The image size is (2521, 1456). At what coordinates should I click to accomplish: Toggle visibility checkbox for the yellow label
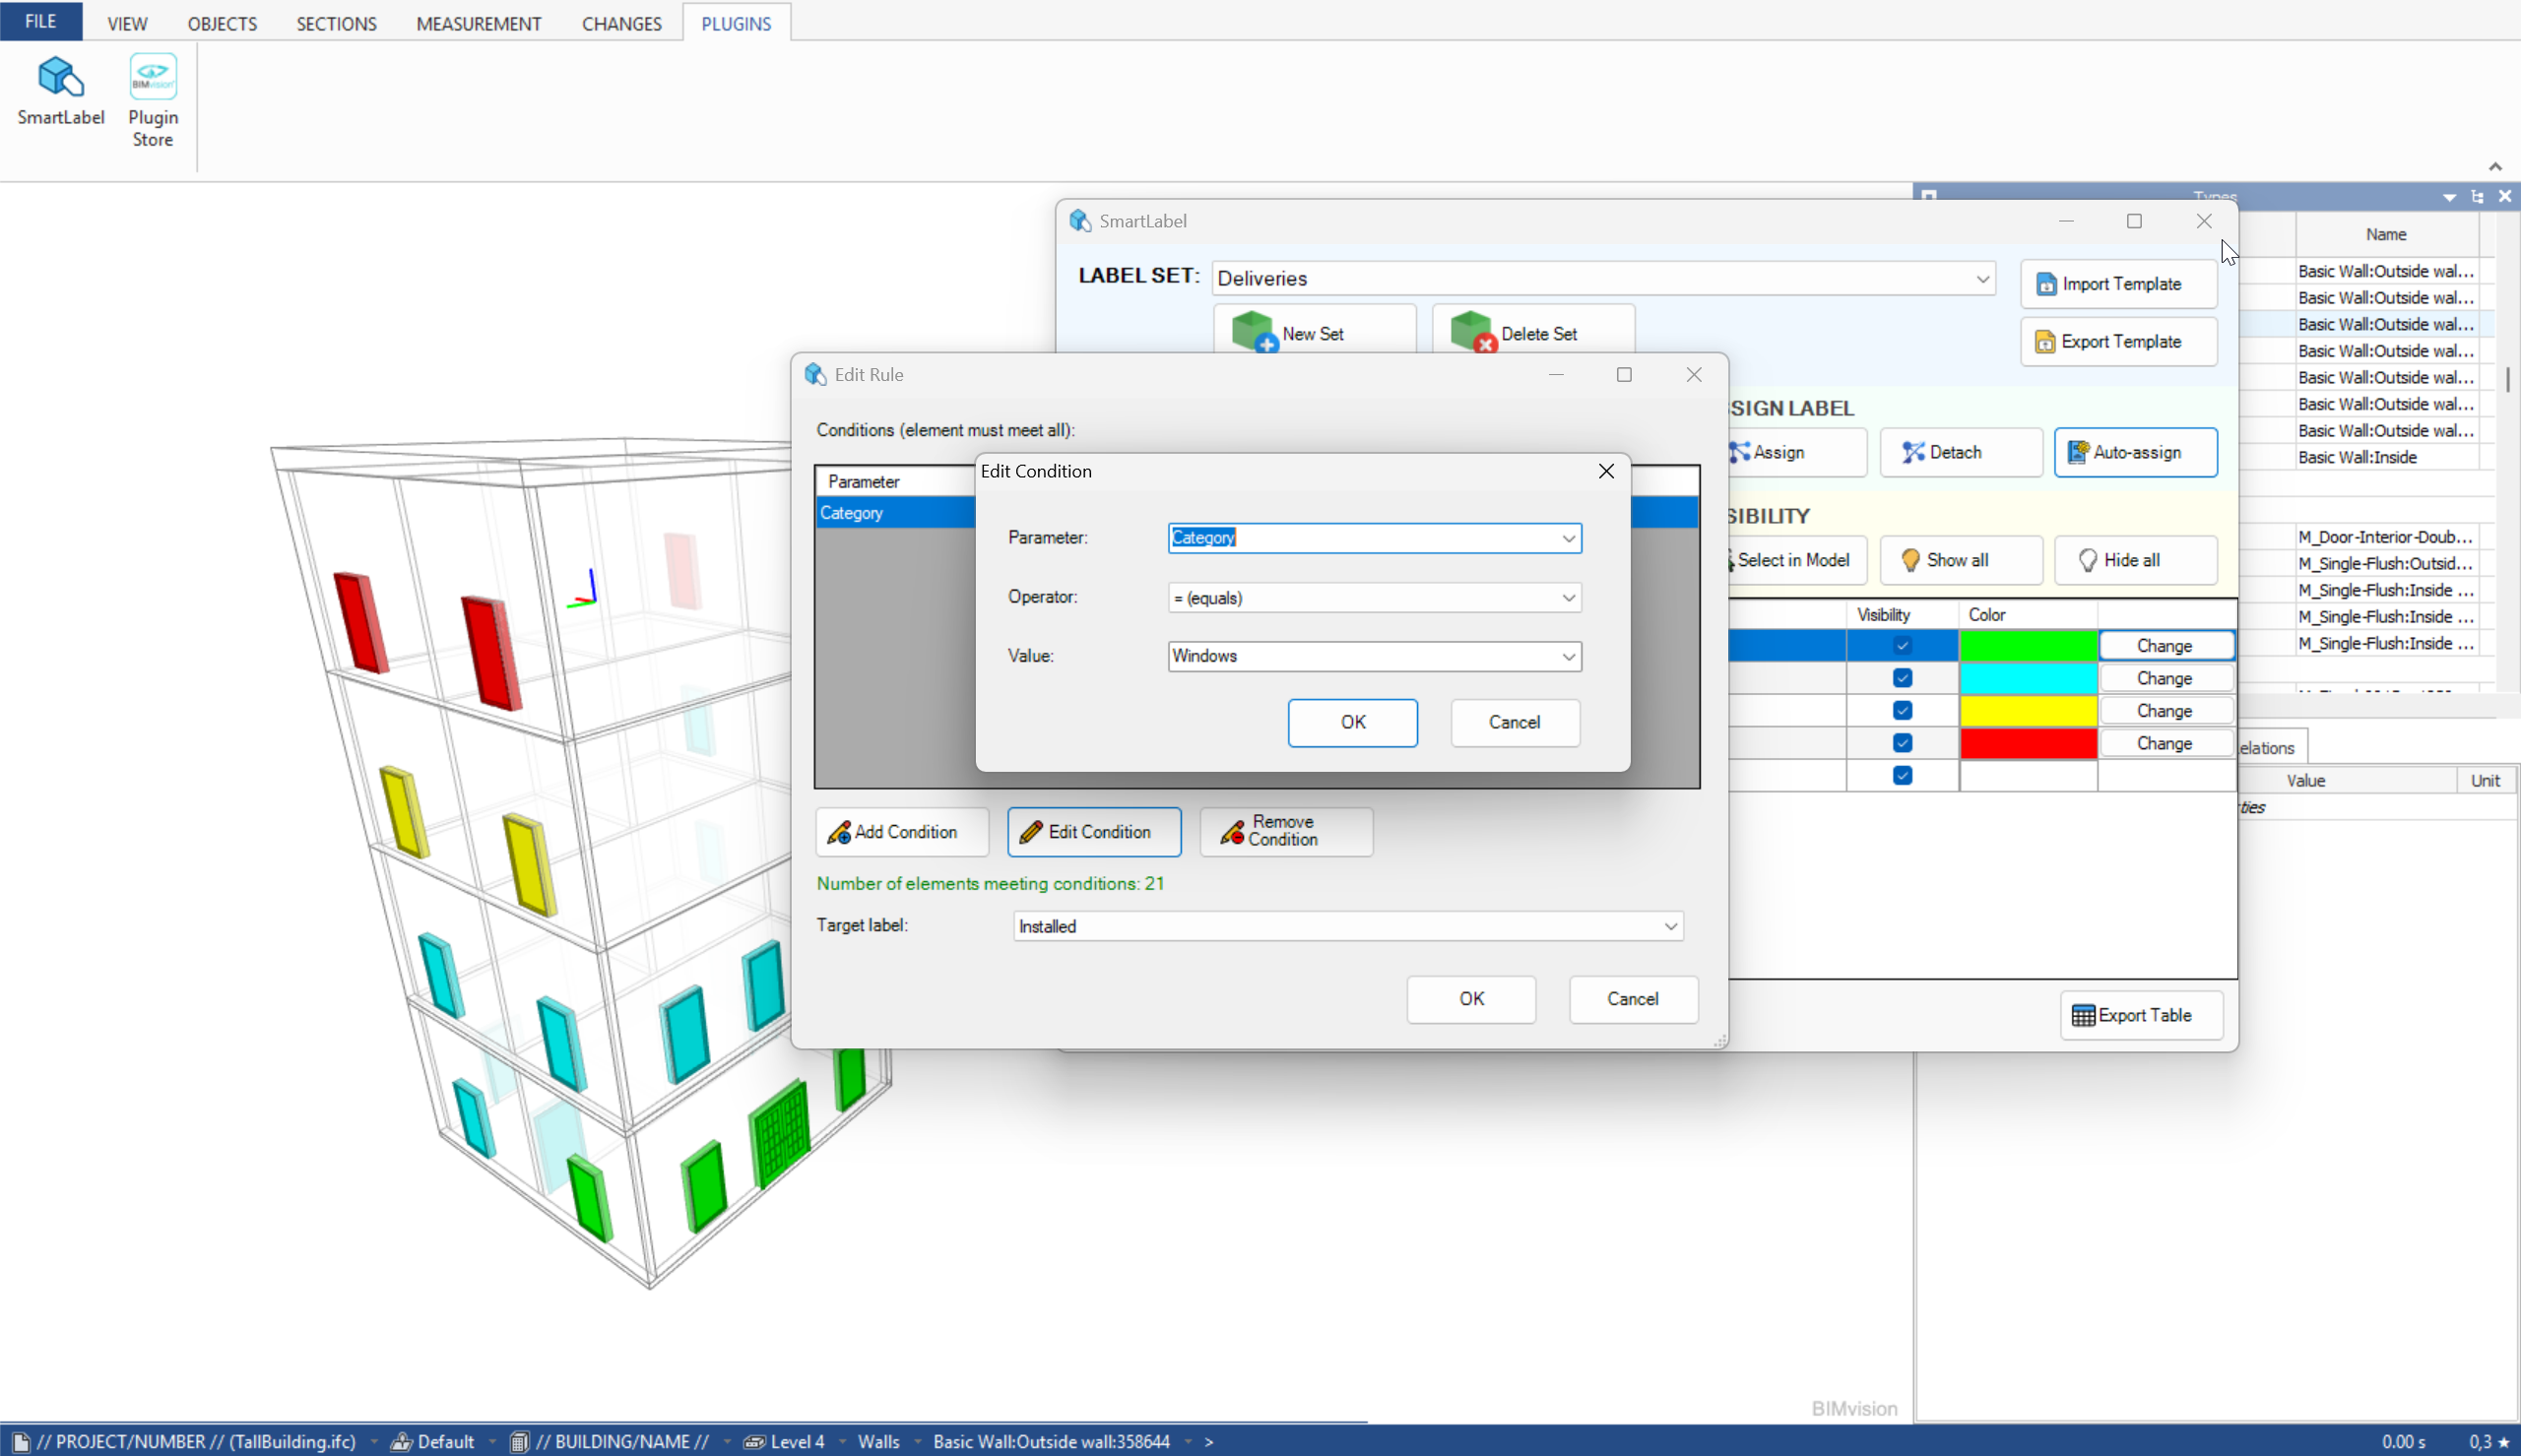[x=1902, y=711]
